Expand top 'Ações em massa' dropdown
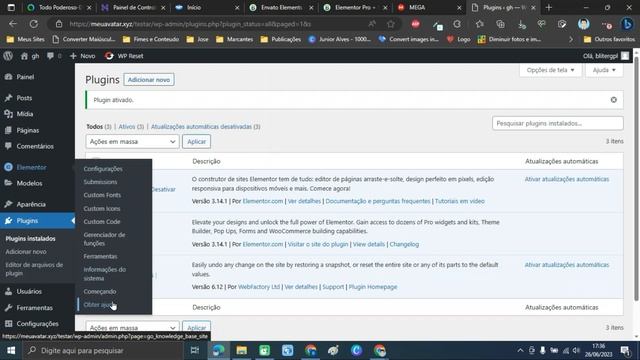This screenshot has height=360, width=640. [x=132, y=142]
